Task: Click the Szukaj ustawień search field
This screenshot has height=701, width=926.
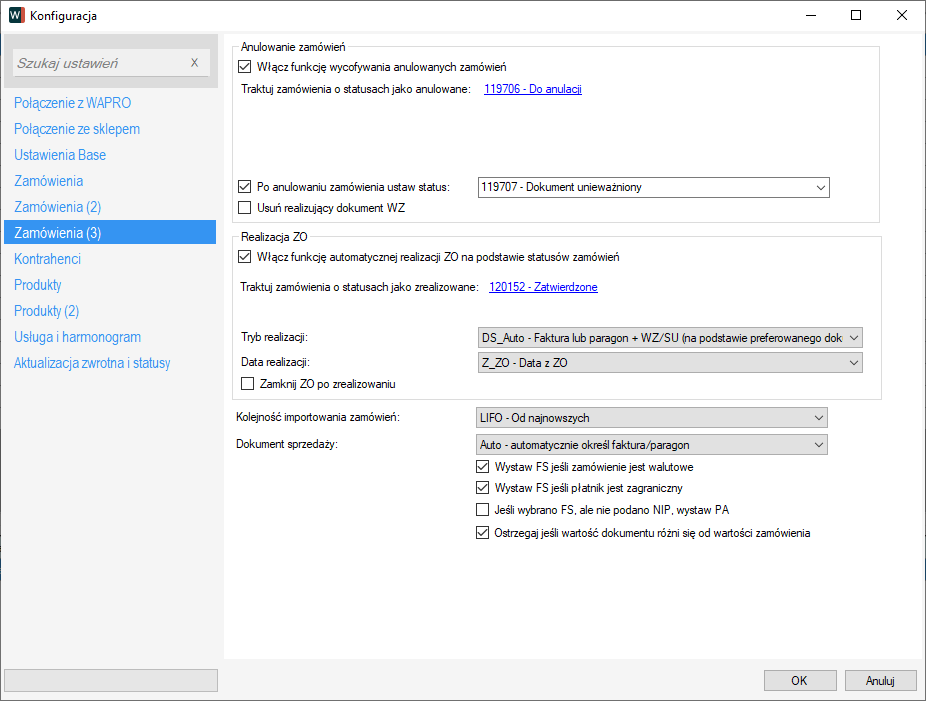Action: (100, 63)
